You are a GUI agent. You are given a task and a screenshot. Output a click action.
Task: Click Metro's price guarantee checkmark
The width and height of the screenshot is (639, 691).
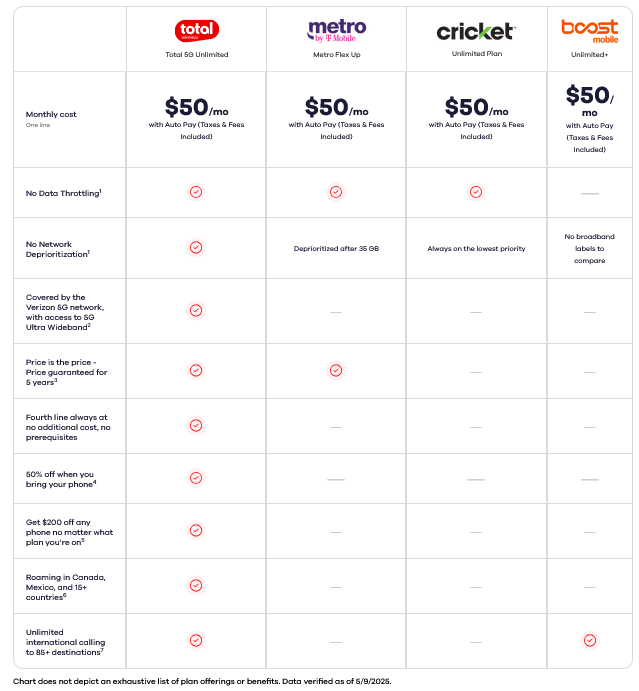tap(336, 371)
